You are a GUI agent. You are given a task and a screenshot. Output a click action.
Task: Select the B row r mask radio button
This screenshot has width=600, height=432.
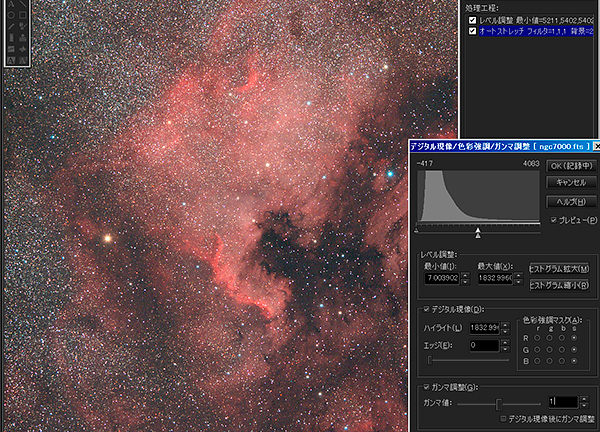(x=537, y=361)
